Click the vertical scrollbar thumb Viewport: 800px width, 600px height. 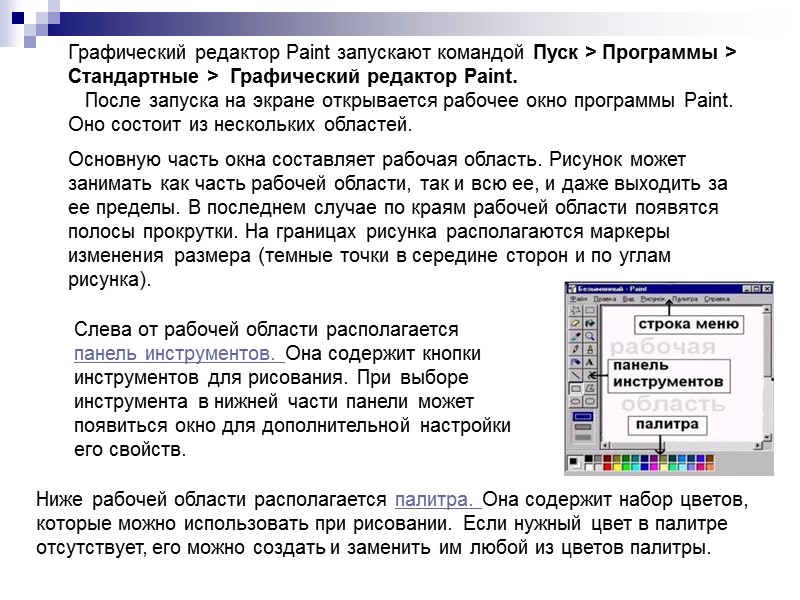pos(767,345)
